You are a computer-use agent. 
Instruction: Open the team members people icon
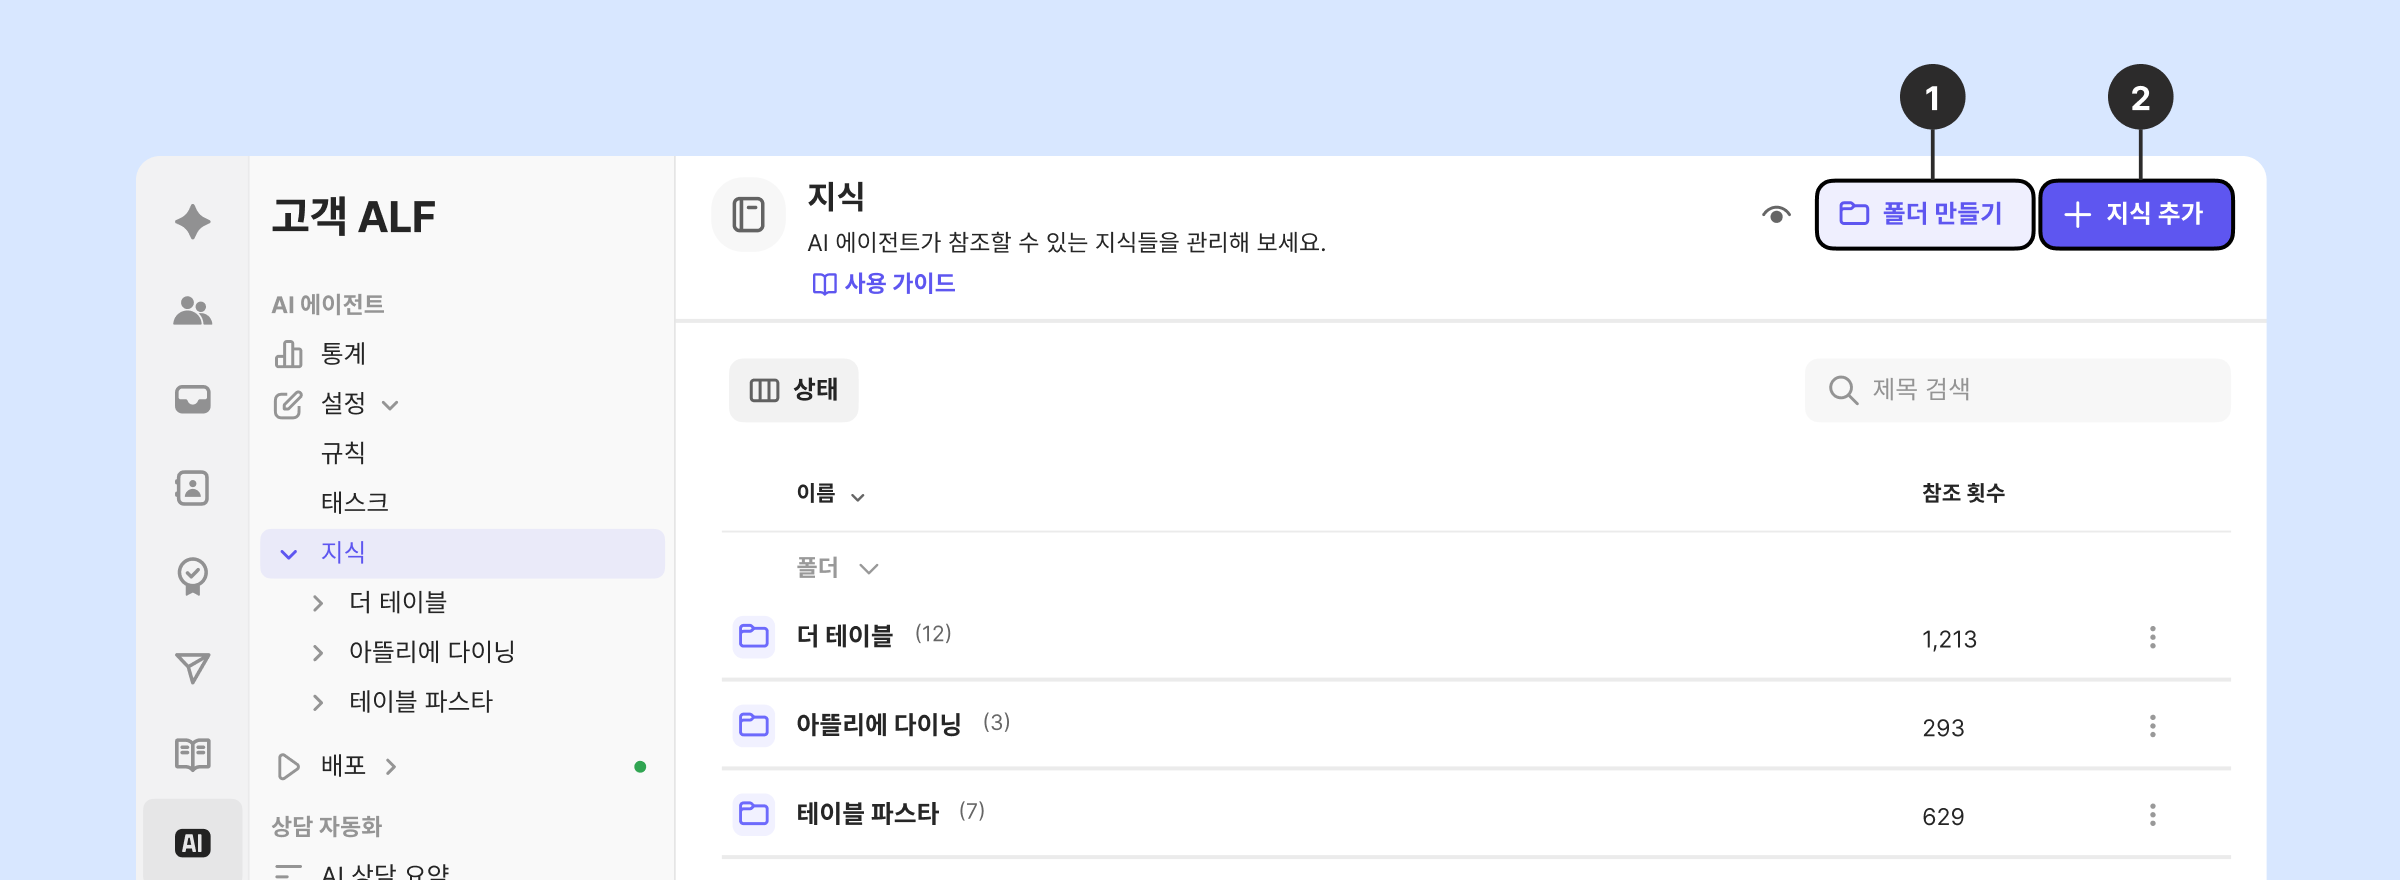tap(192, 311)
